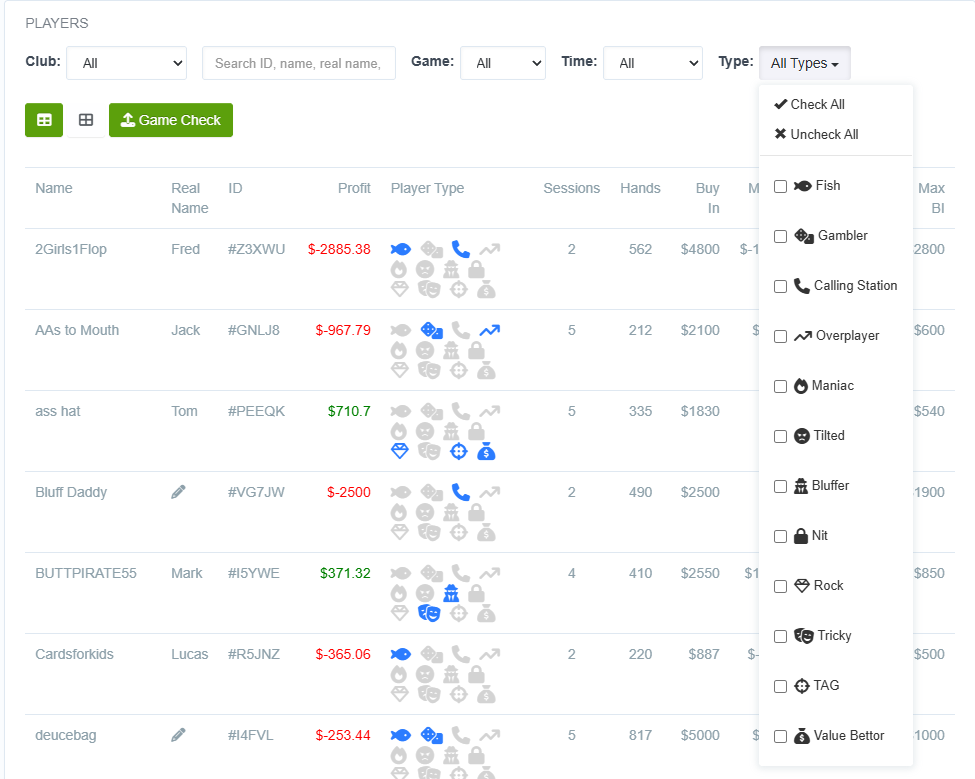This screenshot has height=779, width=975.
Task: Open player AAs to Mouth
Action: pyautogui.click(x=77, y=330)
